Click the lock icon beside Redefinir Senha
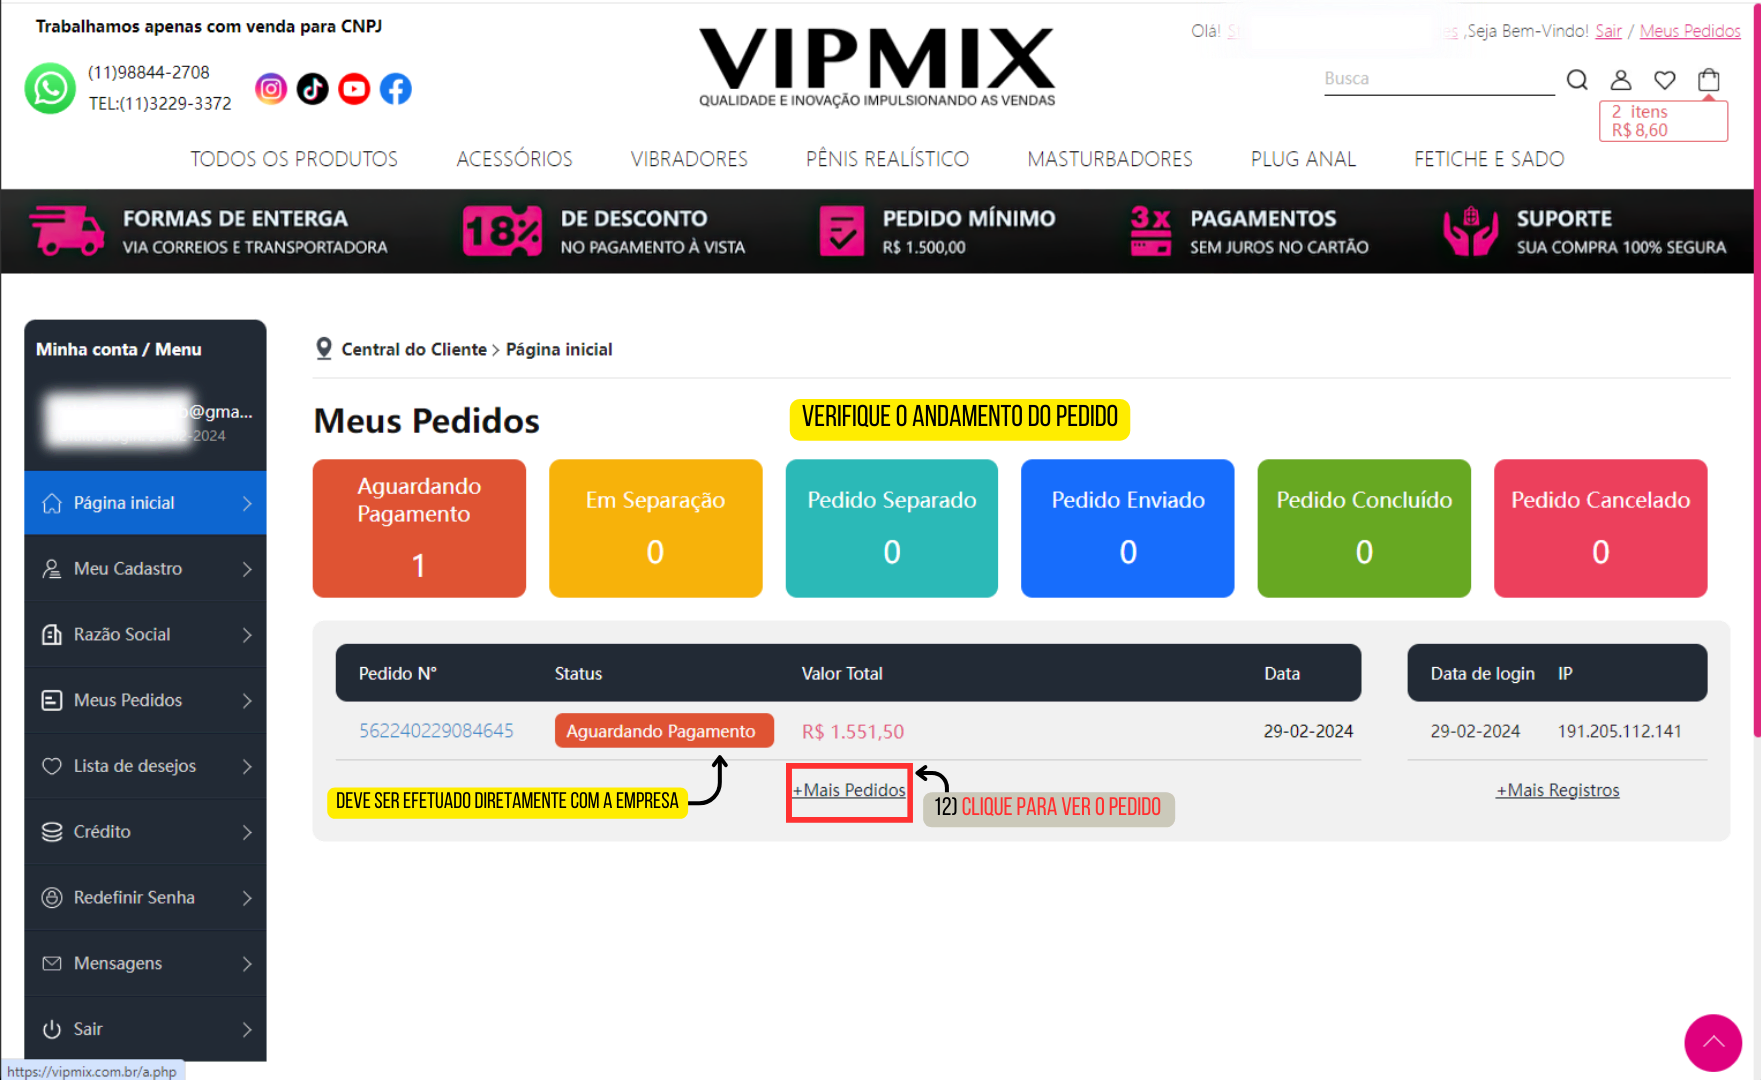The image size is (1761, 1080). [x=52, y=898]
